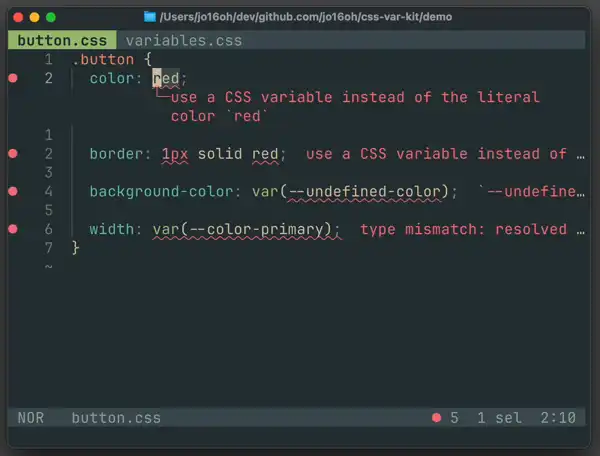Click the 'width' property name
The width and height of the screenshot is (600, 456).
tap(111, 229)
